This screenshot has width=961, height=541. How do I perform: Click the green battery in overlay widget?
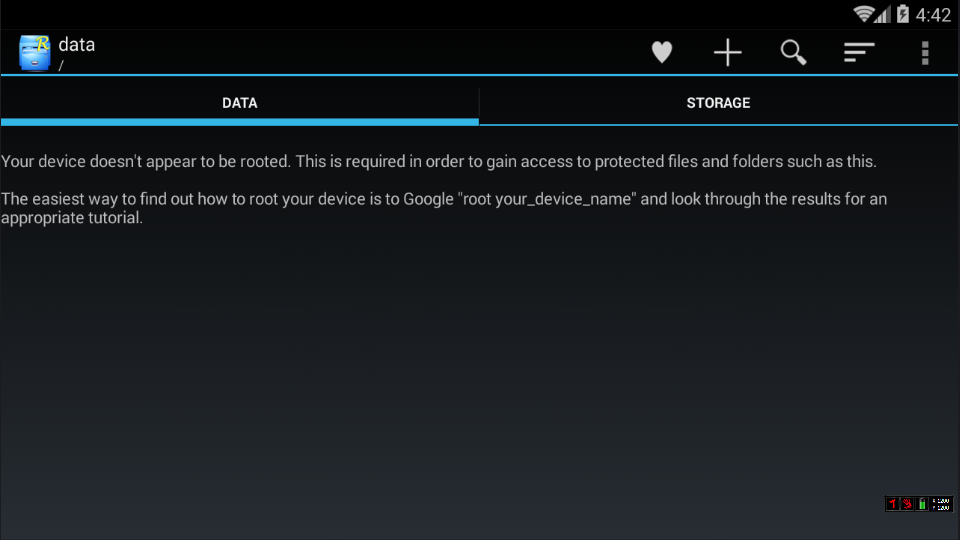(x=922, y=504)
